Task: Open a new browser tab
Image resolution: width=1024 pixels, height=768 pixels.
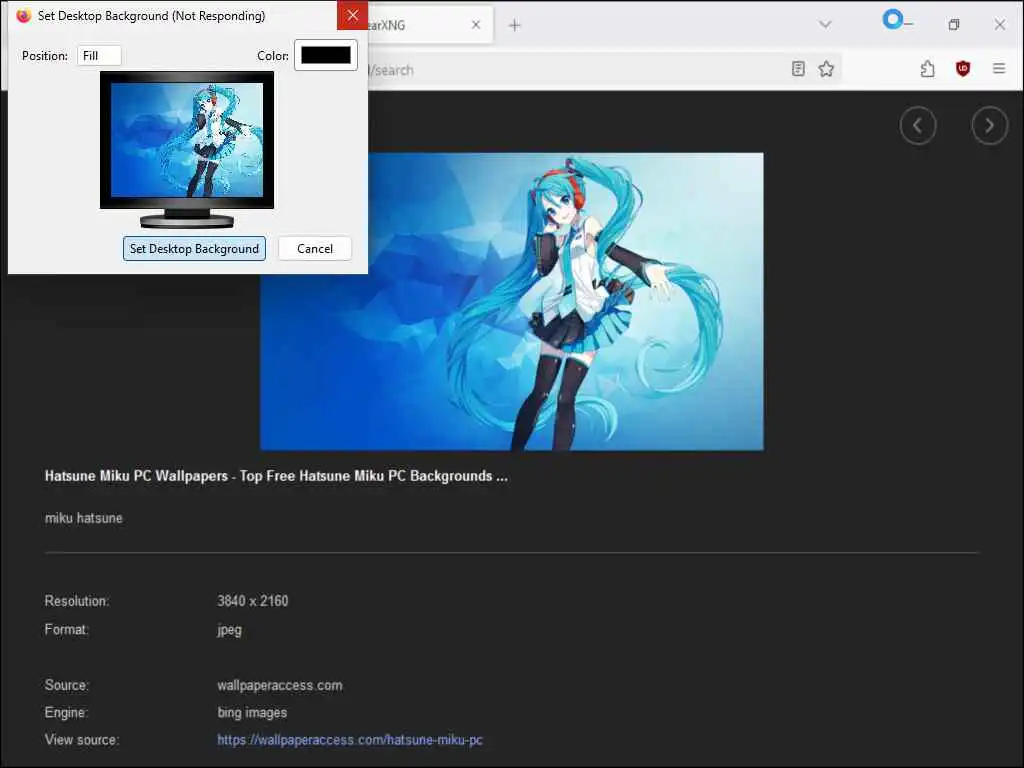Action: (x=515, y=25)
